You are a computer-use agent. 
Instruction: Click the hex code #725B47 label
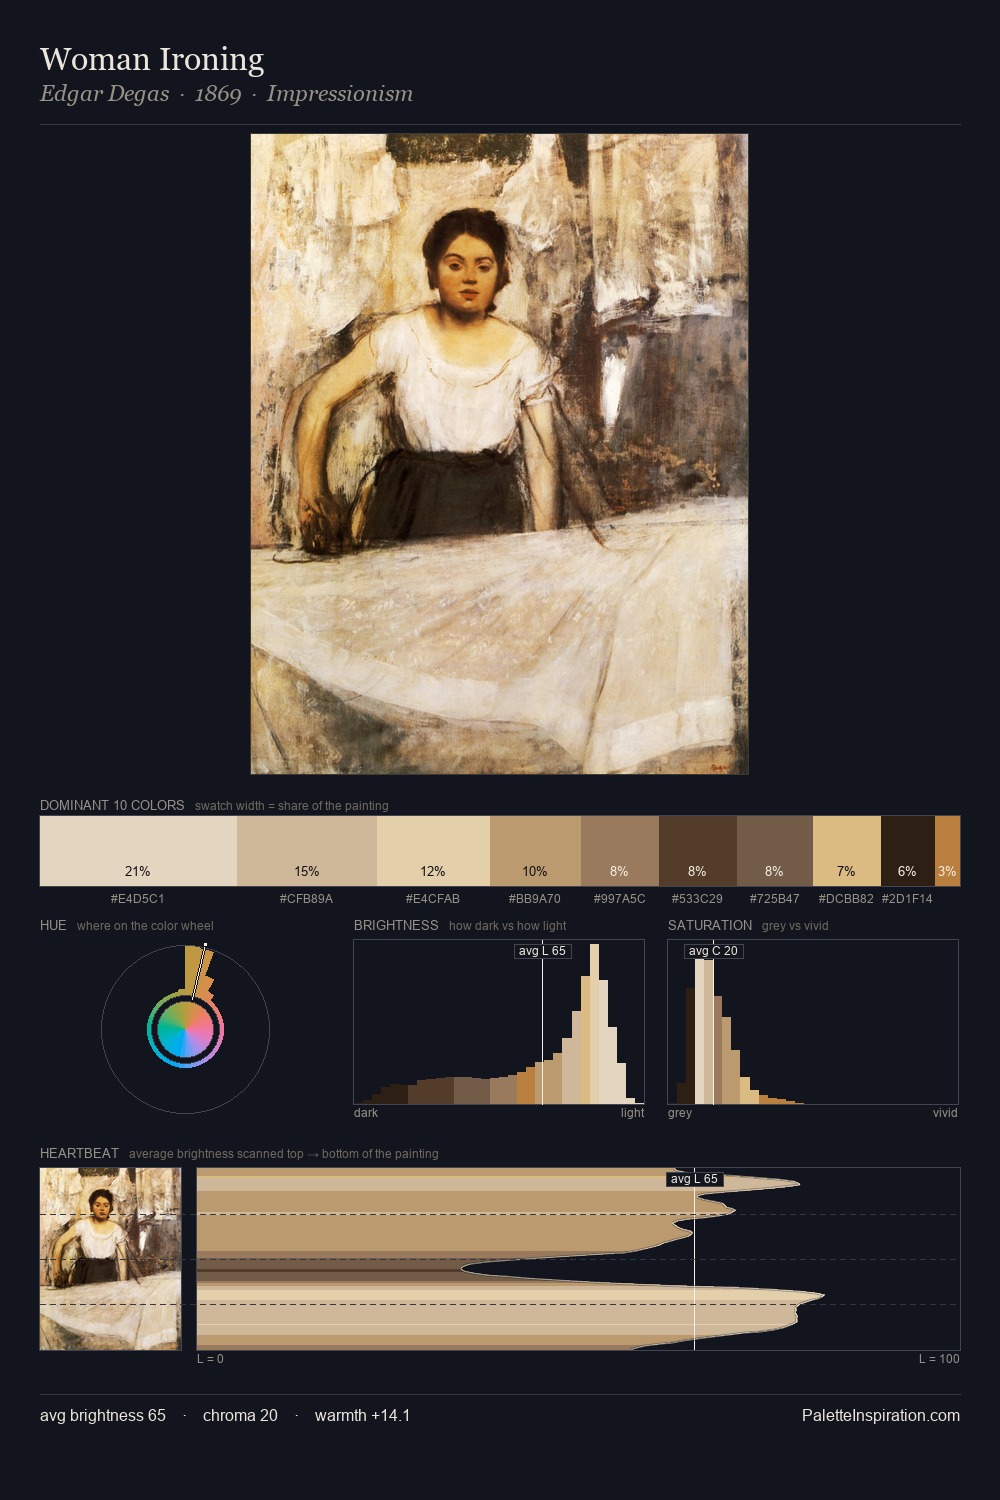point(775,899)
